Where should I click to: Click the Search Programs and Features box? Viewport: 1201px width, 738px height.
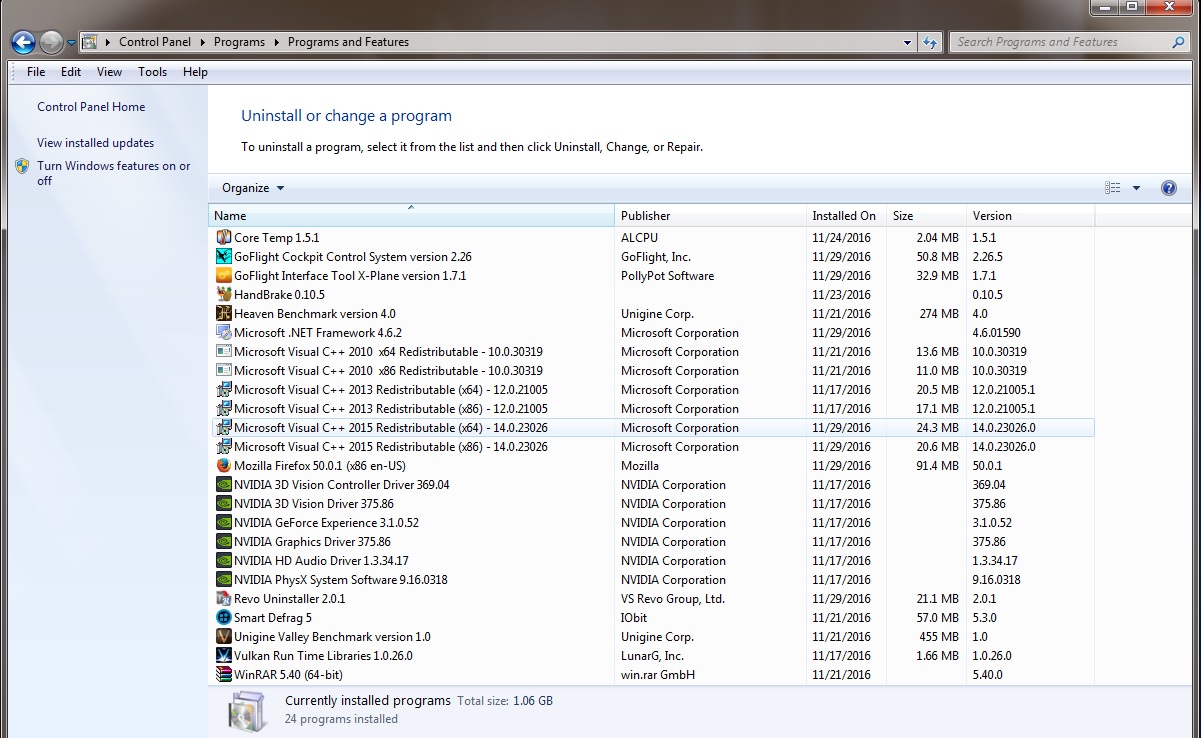pos(1060,42)
